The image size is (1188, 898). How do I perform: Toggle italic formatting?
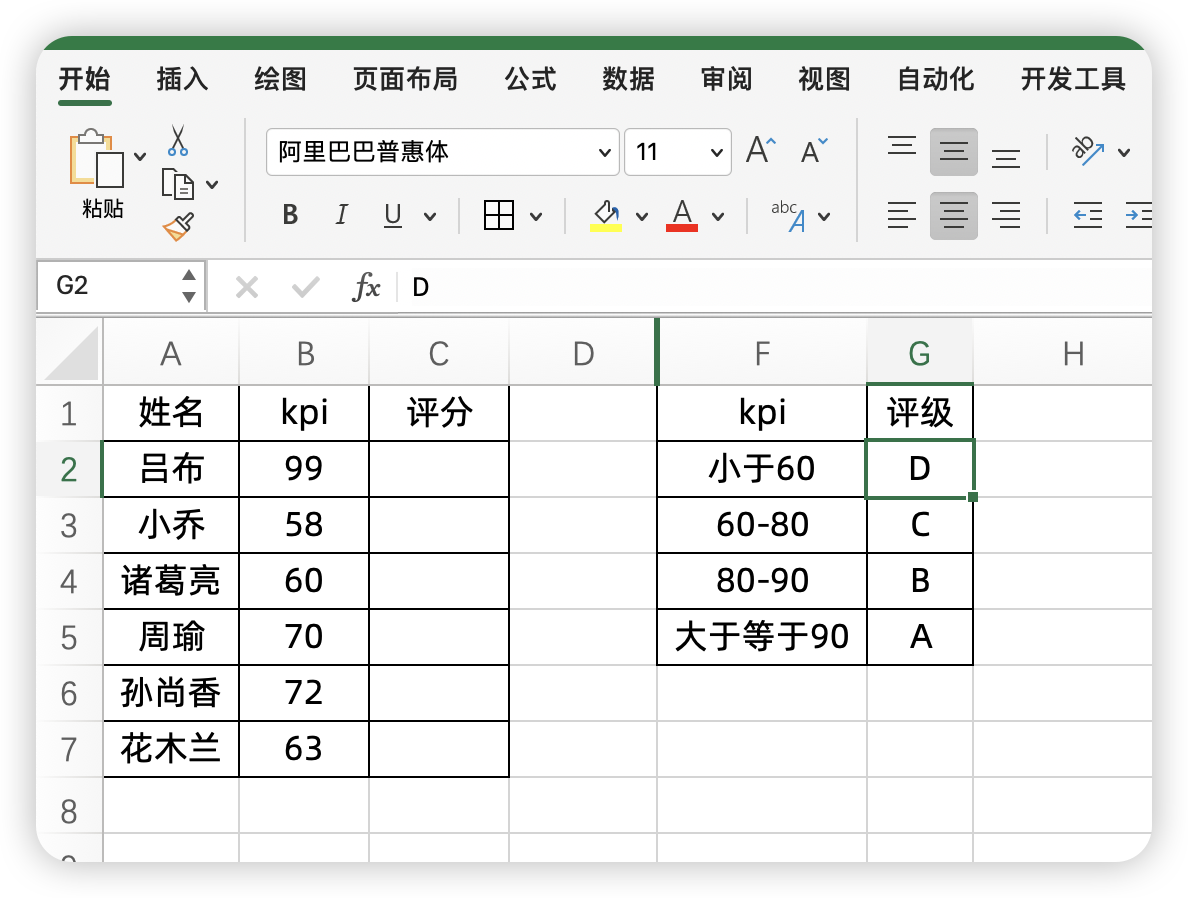(342, 215)
